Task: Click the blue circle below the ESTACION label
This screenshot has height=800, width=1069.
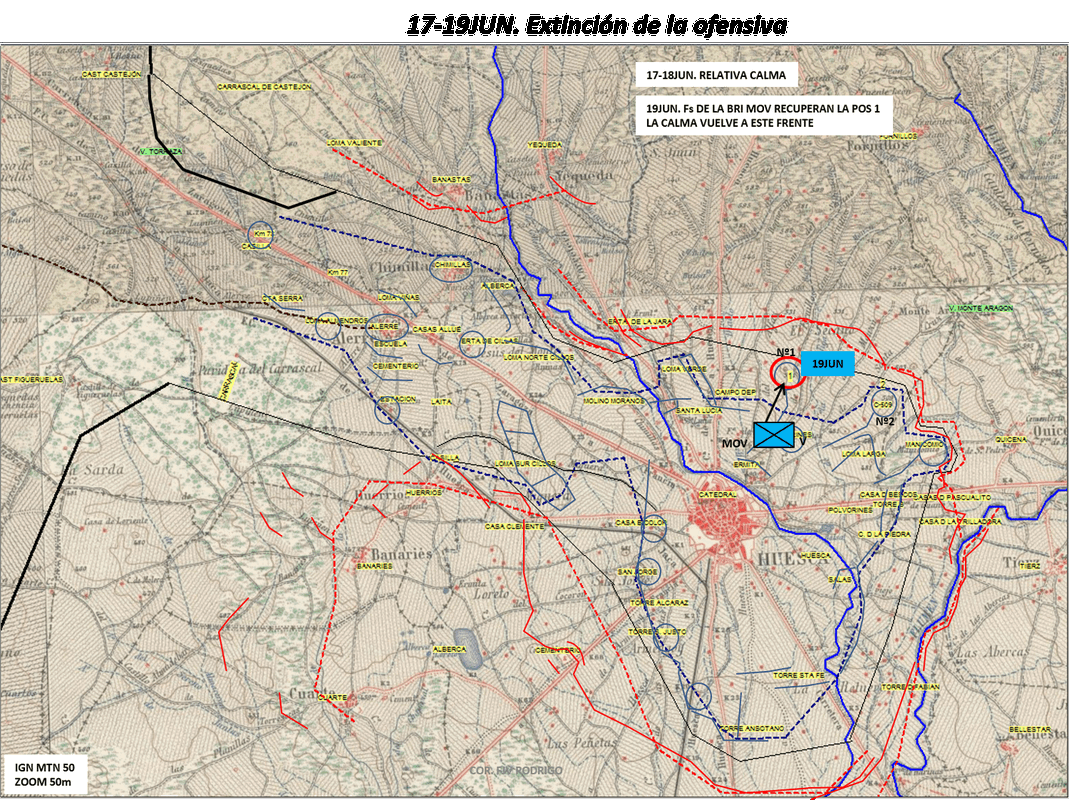Action: click(x=387, y=410)
